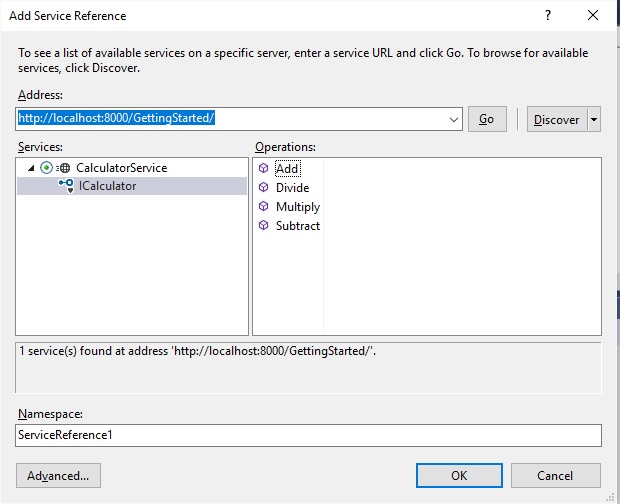
Task: Click the green circle icon beside CalculatorService
Action: tap(47, 168)
